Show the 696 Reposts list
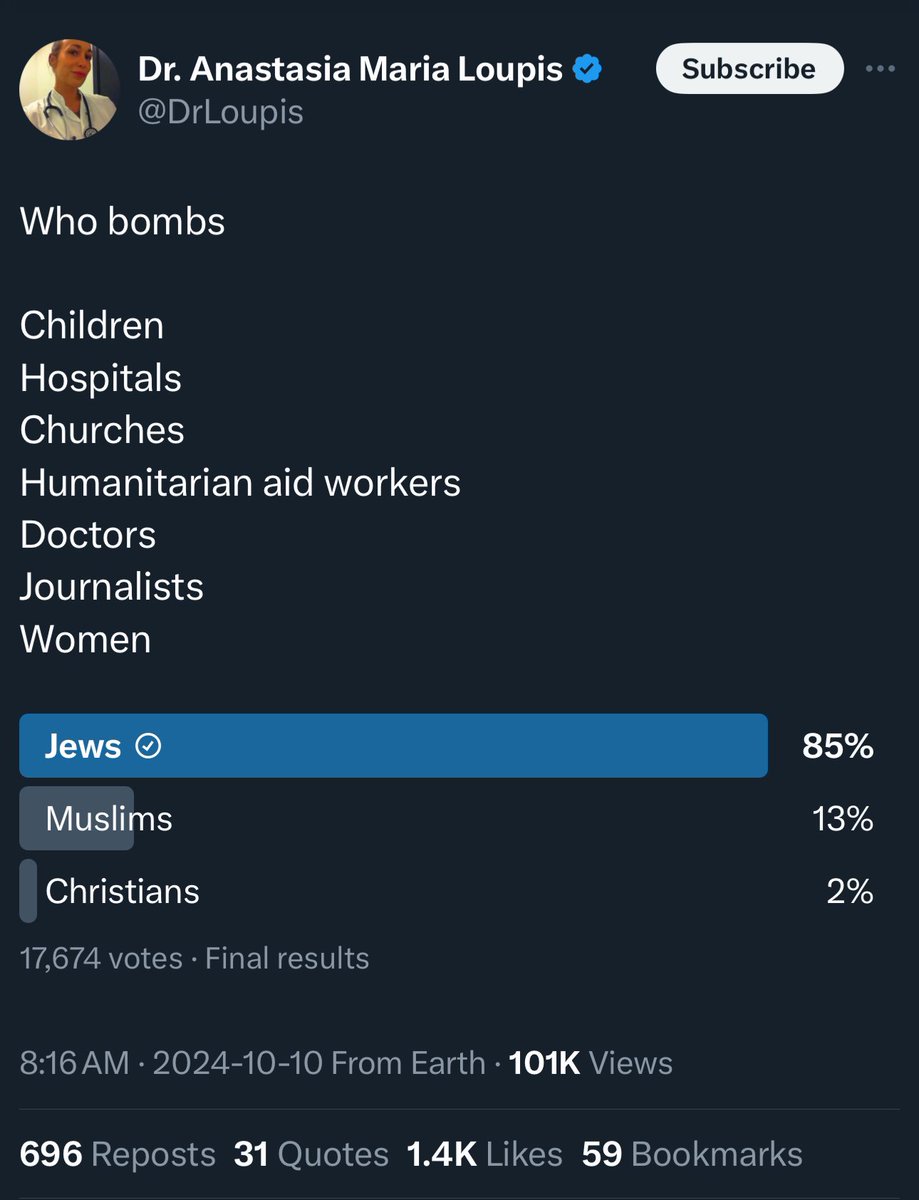The width and height of the screenshot is (919, 1200). pos(118,1154)
